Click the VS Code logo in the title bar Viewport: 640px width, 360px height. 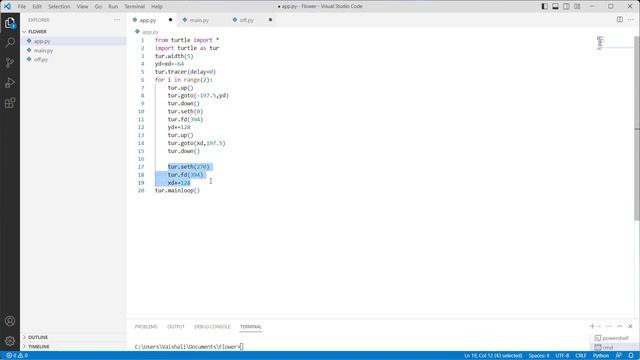tap(7, 6)
